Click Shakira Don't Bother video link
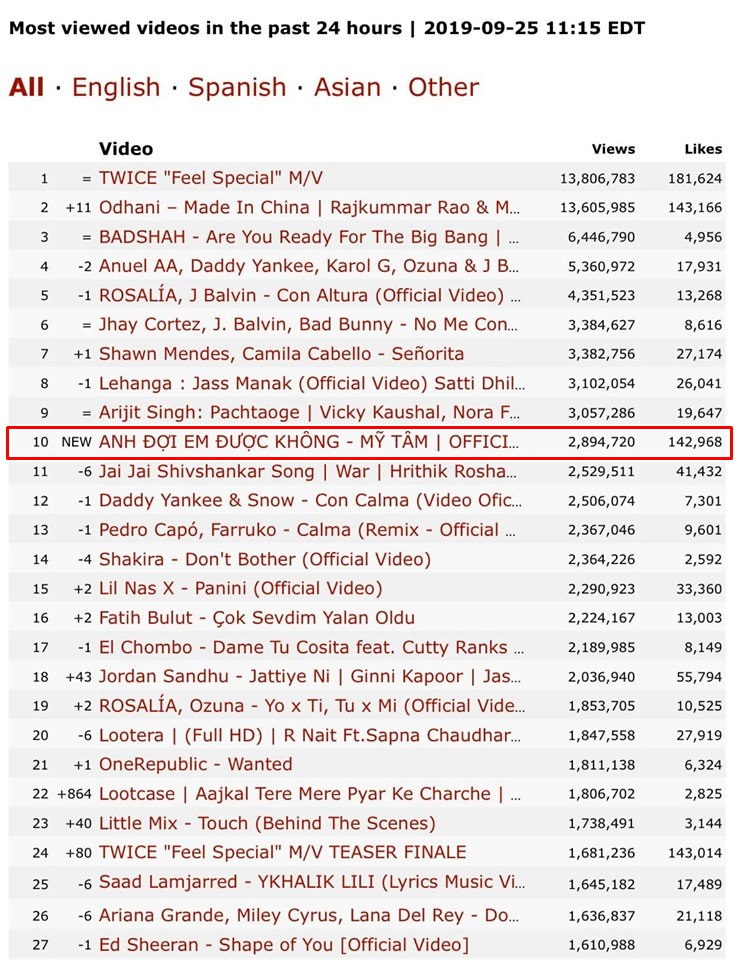 coord(265,559)
